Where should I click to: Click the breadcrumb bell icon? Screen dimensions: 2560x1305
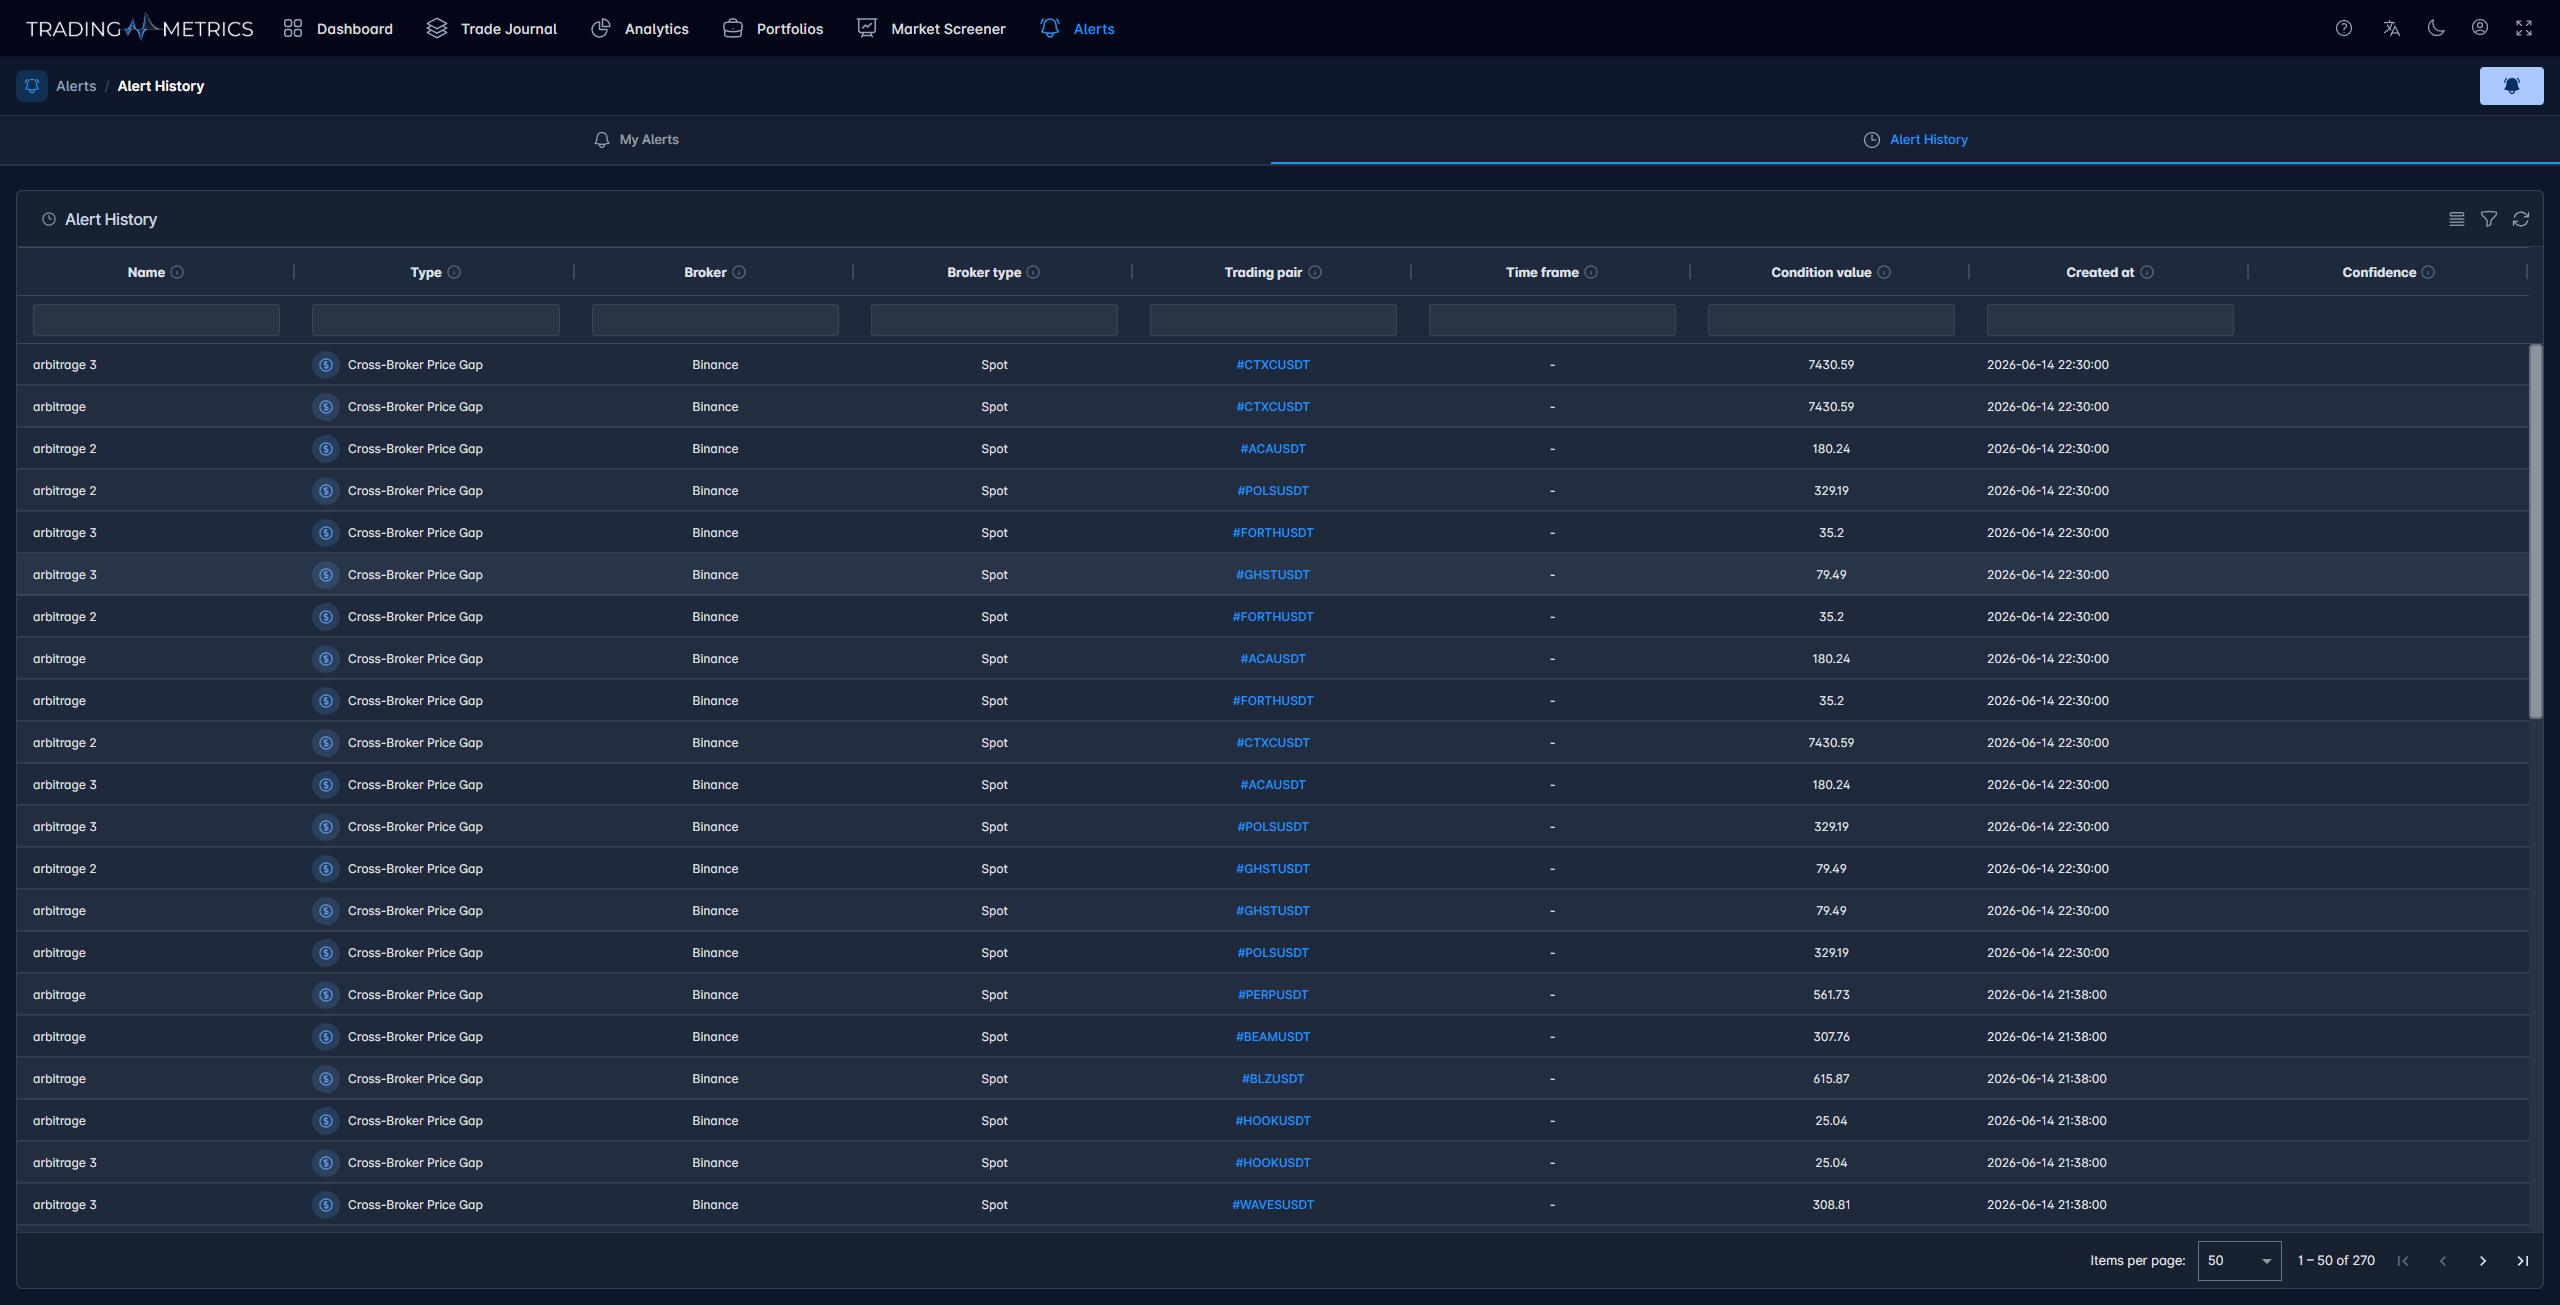32,86
